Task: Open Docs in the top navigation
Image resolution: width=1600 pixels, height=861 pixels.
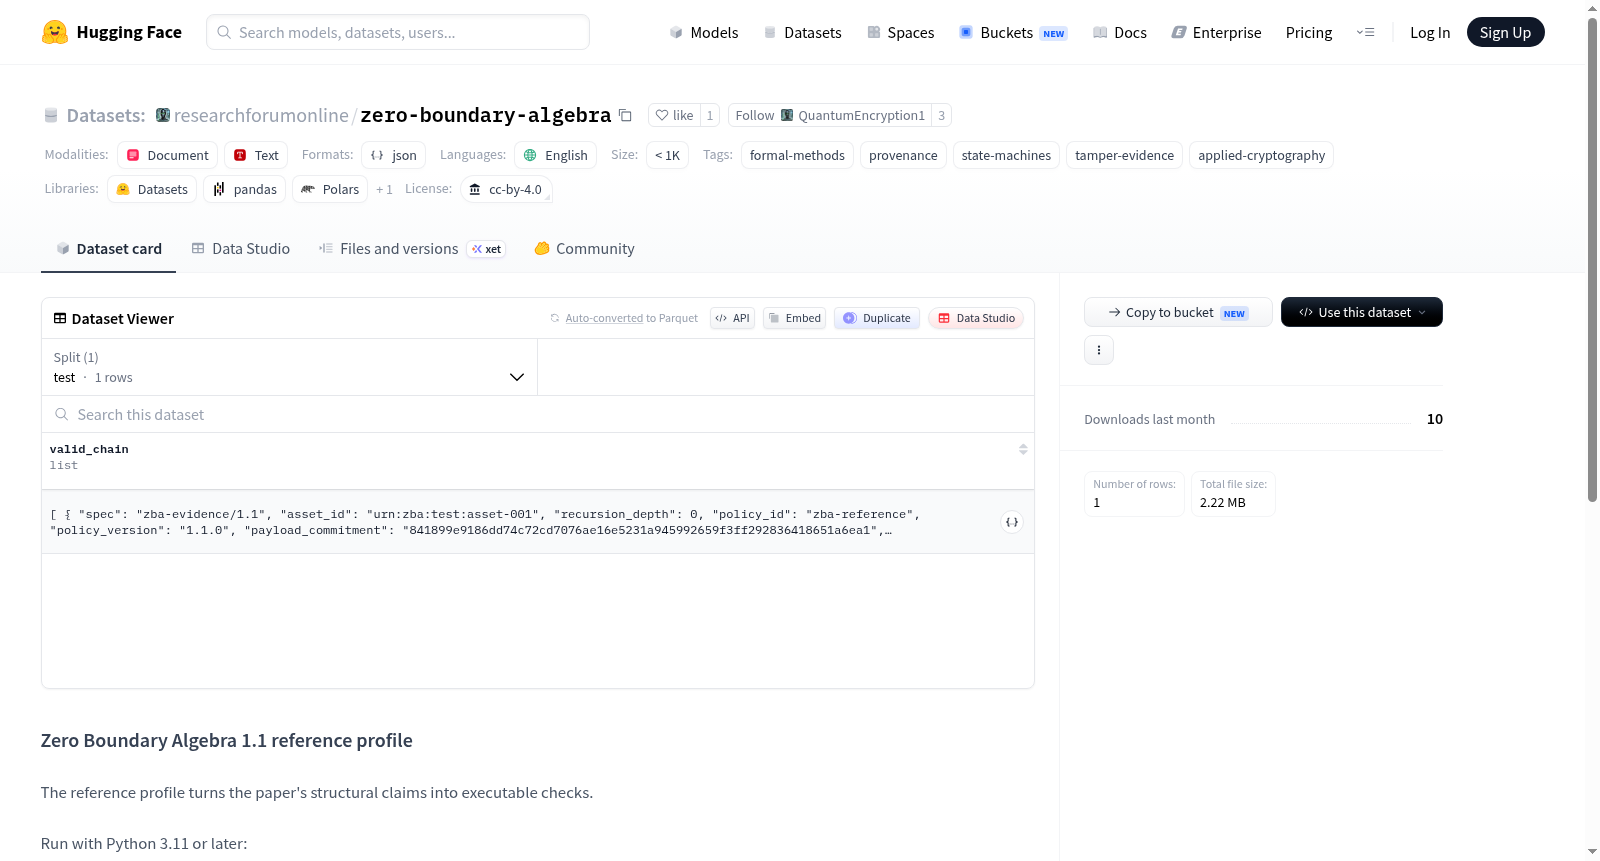Action: (x=1120, y=32)
